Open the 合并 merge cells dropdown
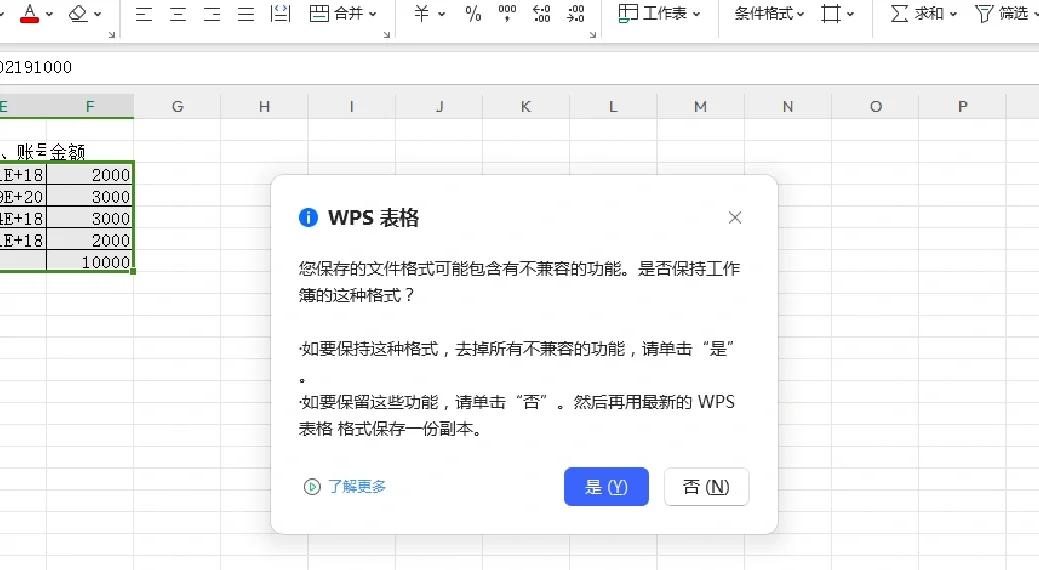Screen dimensions: 1039x570 click(x=344, y=13)
